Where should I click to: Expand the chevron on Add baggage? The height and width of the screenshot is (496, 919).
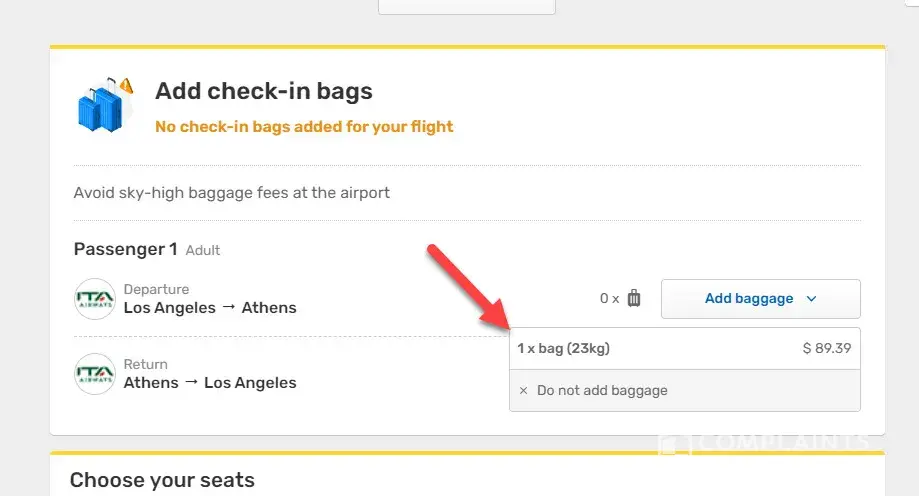(812, 299)
